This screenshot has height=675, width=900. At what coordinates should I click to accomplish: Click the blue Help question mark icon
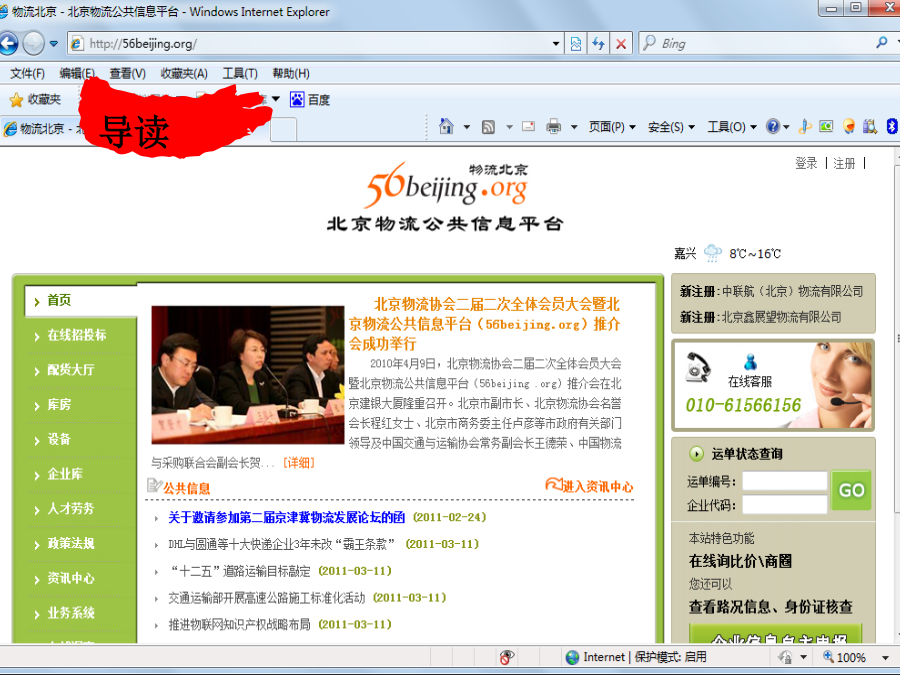click(773, 126)
